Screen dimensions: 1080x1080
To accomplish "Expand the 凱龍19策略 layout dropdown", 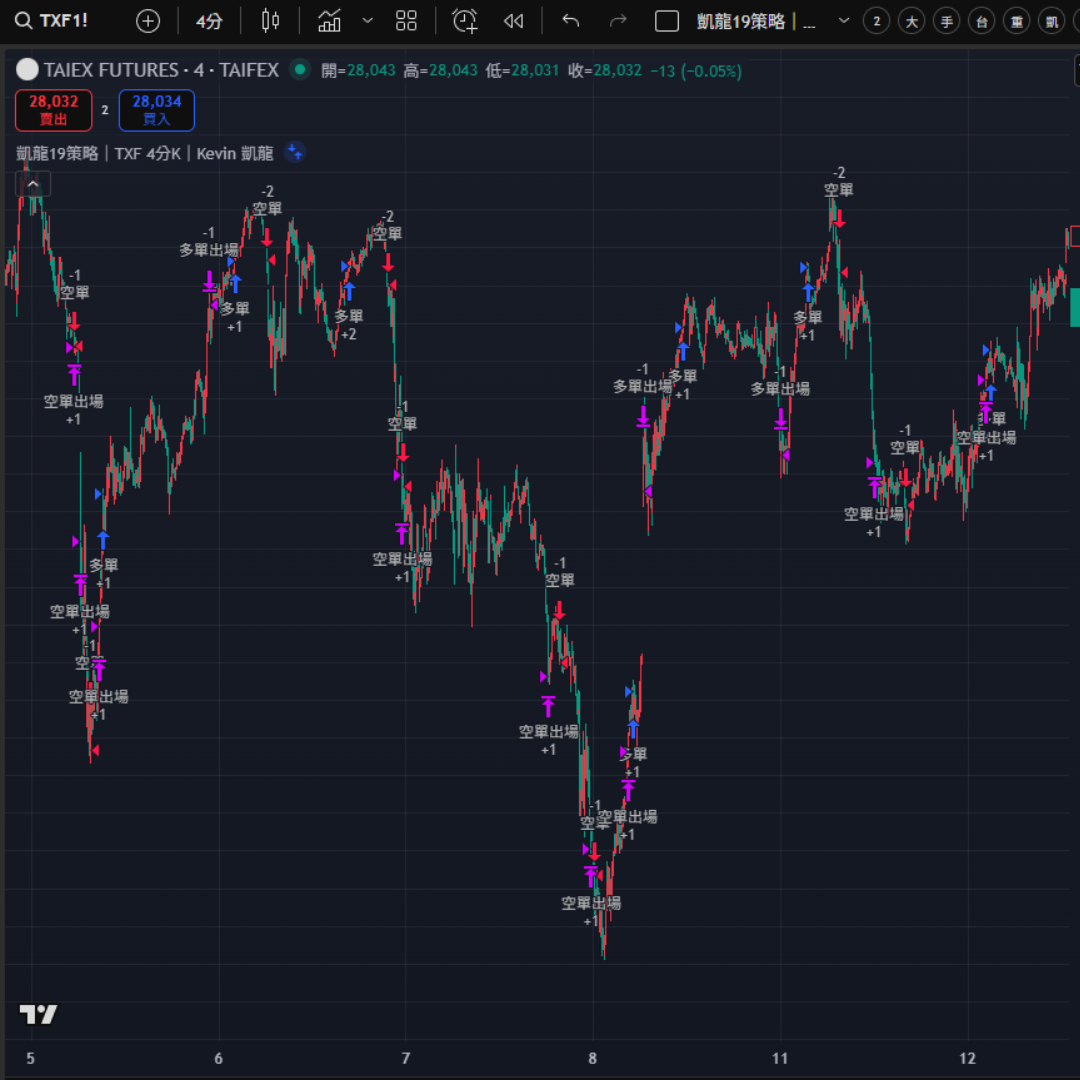I will (x=844, y=21).
